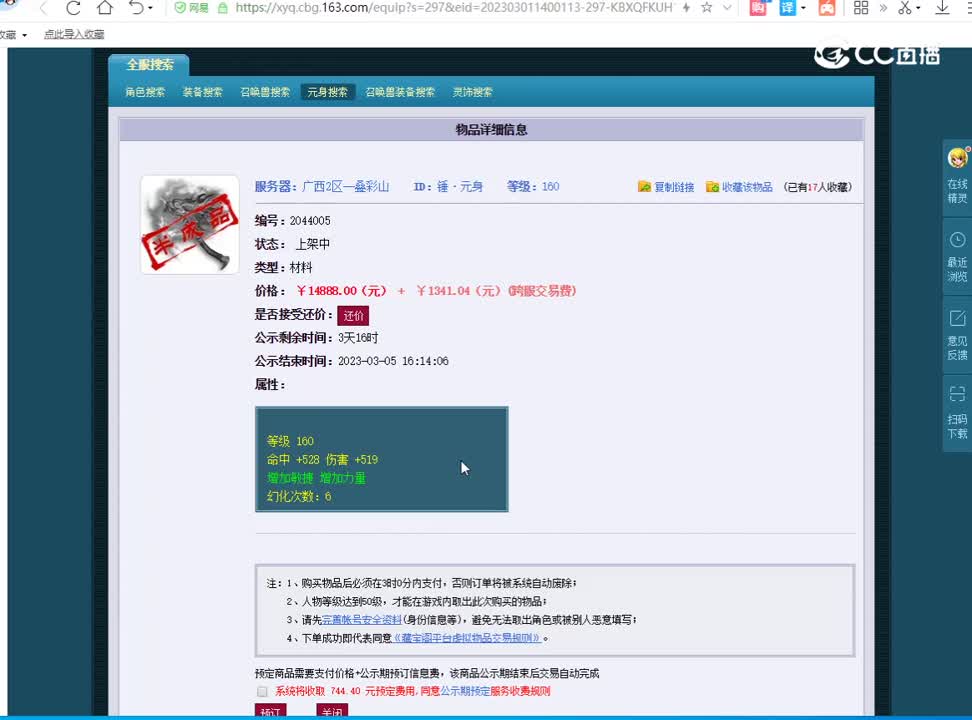Click the price ￥14888.00（元）
Viewport: 972px width, 720px height.
coord(341,291)
